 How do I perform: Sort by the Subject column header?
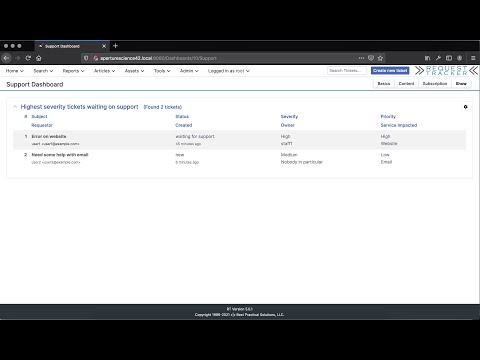click(x=39, y=116)
